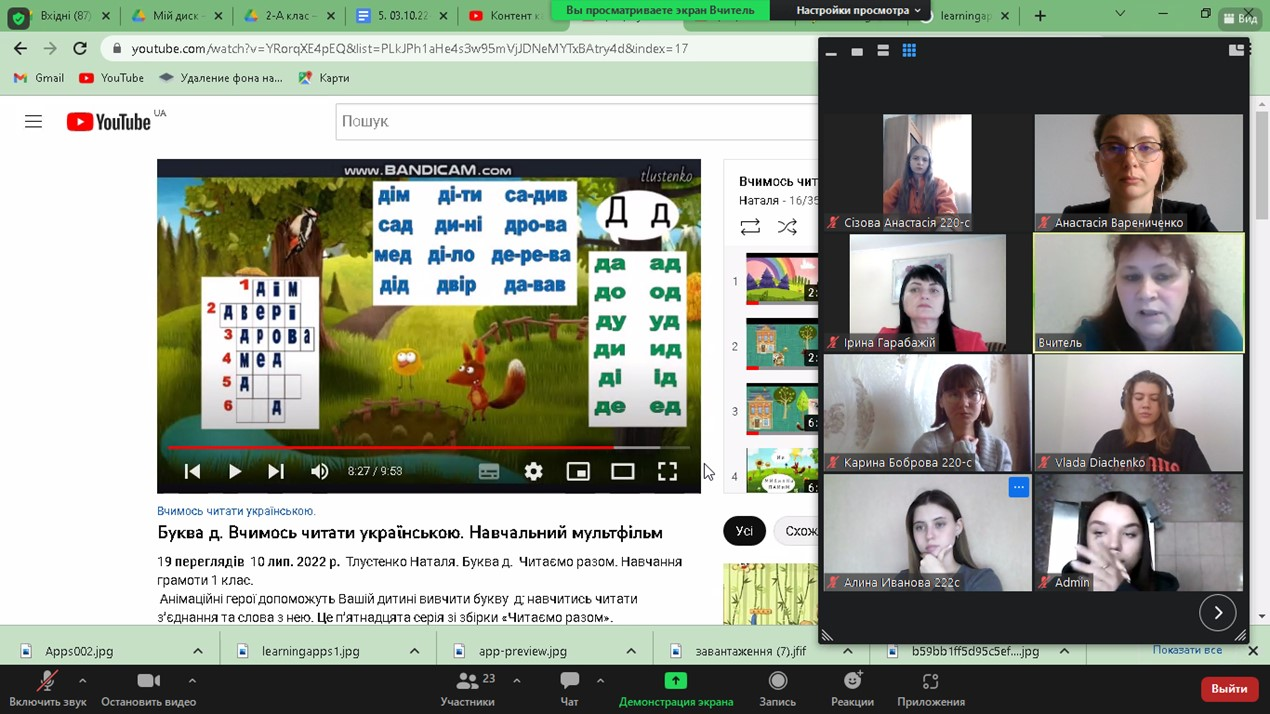The width and height of the screenshot is (1270, 714).
Task: Select the Усі filter chip
Action: point(744,531)
